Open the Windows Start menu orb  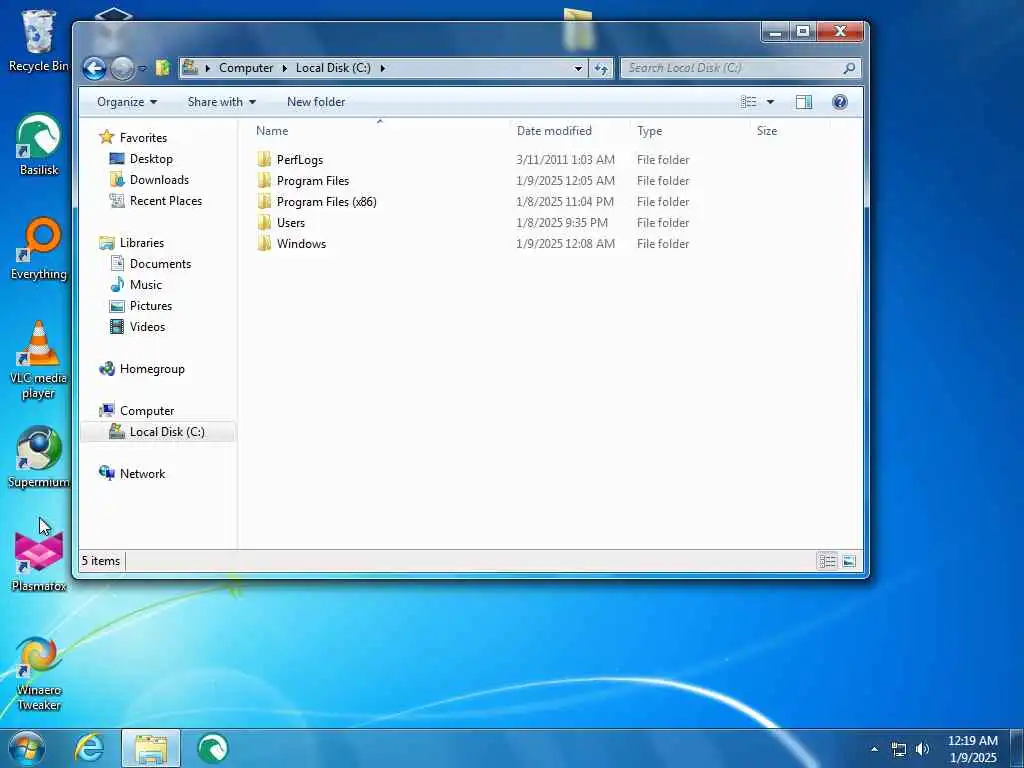[x=26, y=748]
